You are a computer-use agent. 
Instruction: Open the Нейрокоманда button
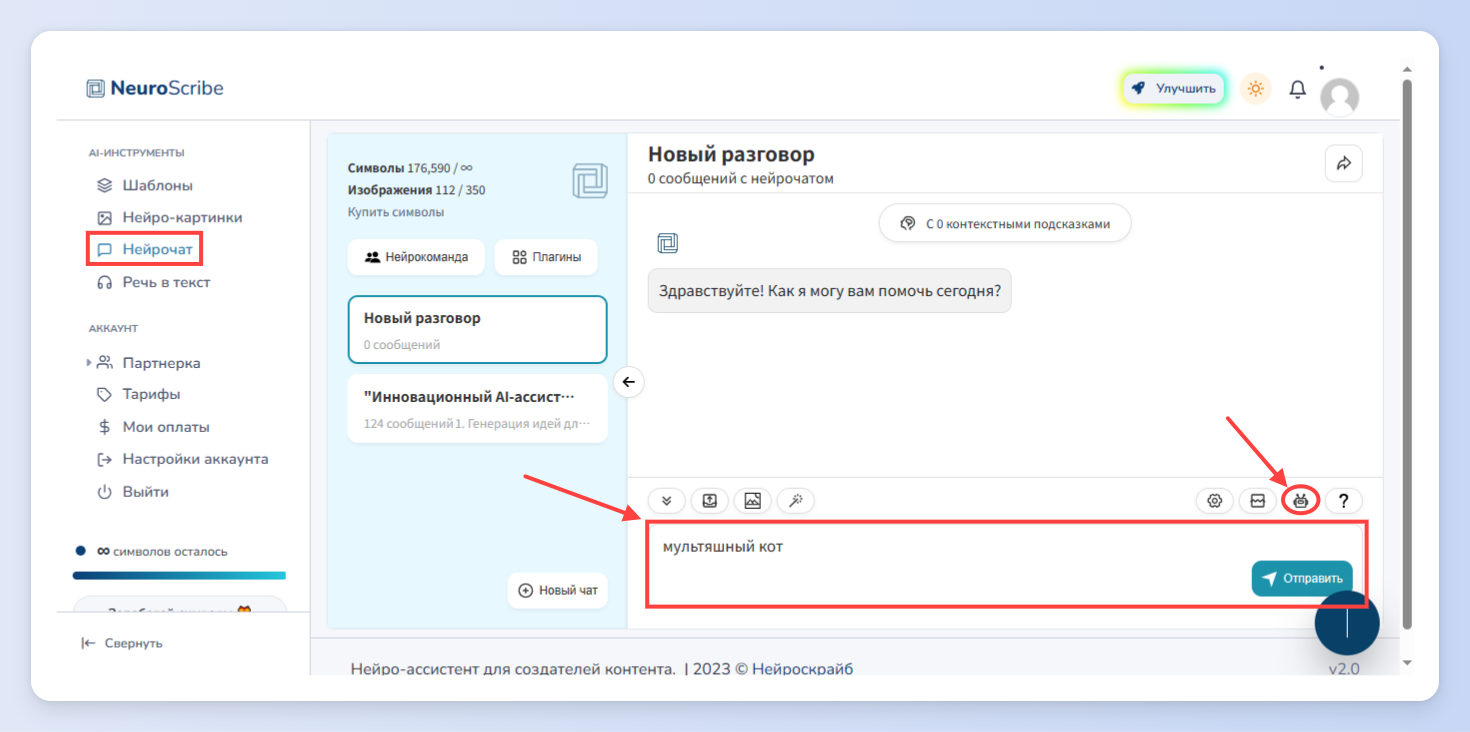pyautogui.click(x=416, y=257)
